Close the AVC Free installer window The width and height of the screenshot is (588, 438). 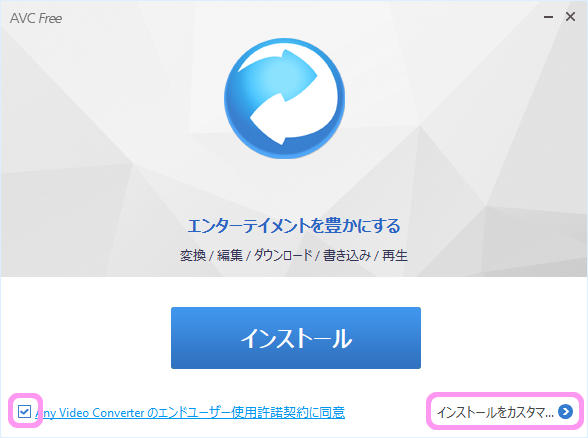(x=570, y=16)
